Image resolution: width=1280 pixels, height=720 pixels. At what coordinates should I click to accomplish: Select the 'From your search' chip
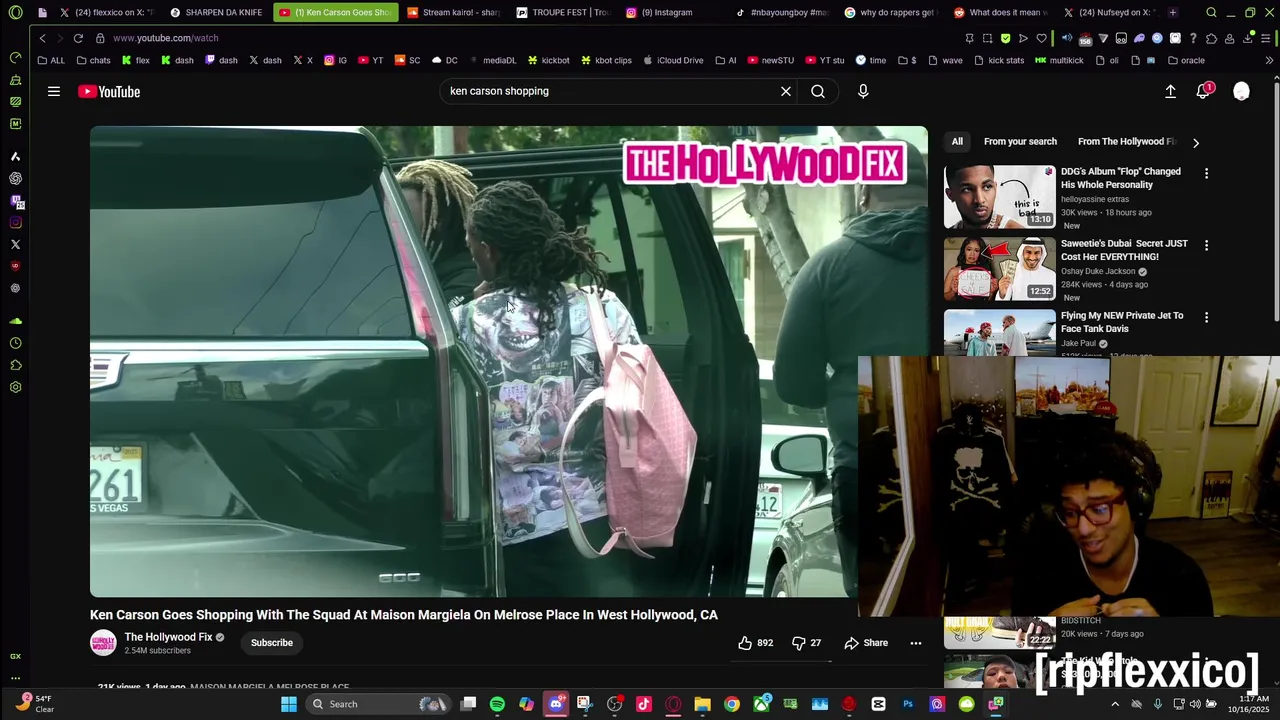point(1020,142)
